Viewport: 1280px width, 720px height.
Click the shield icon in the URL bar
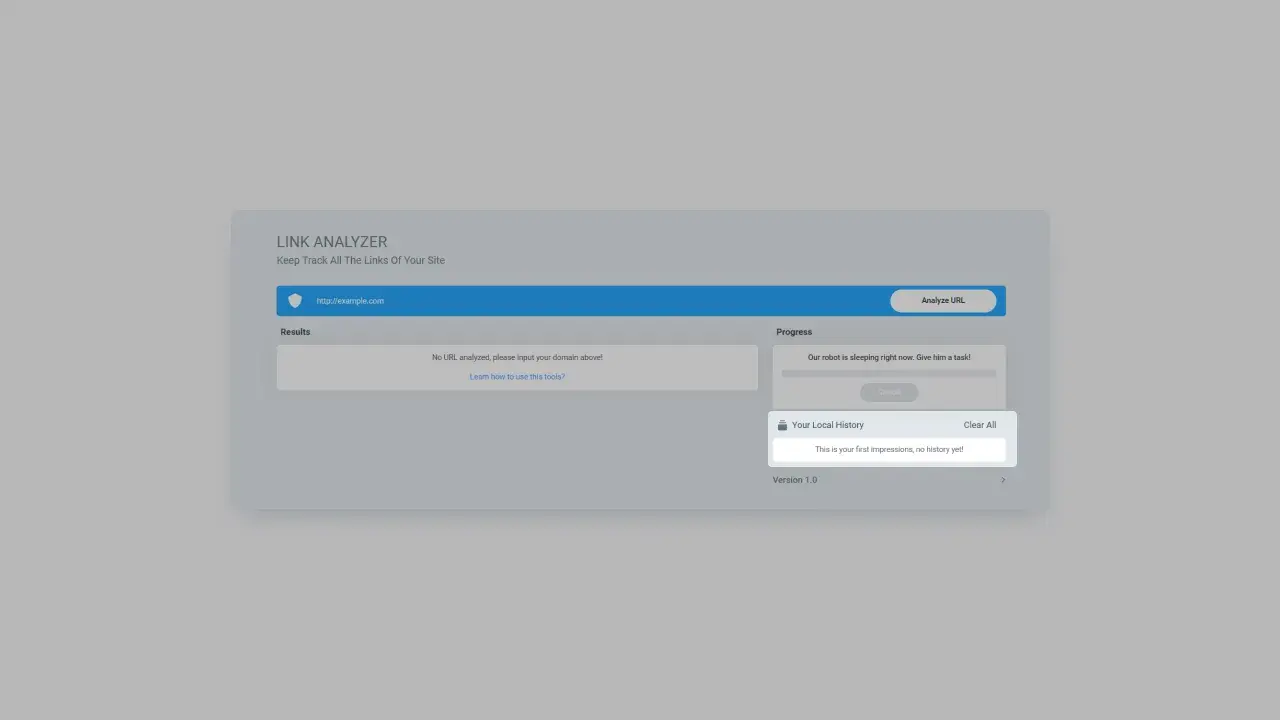point(295,300)
